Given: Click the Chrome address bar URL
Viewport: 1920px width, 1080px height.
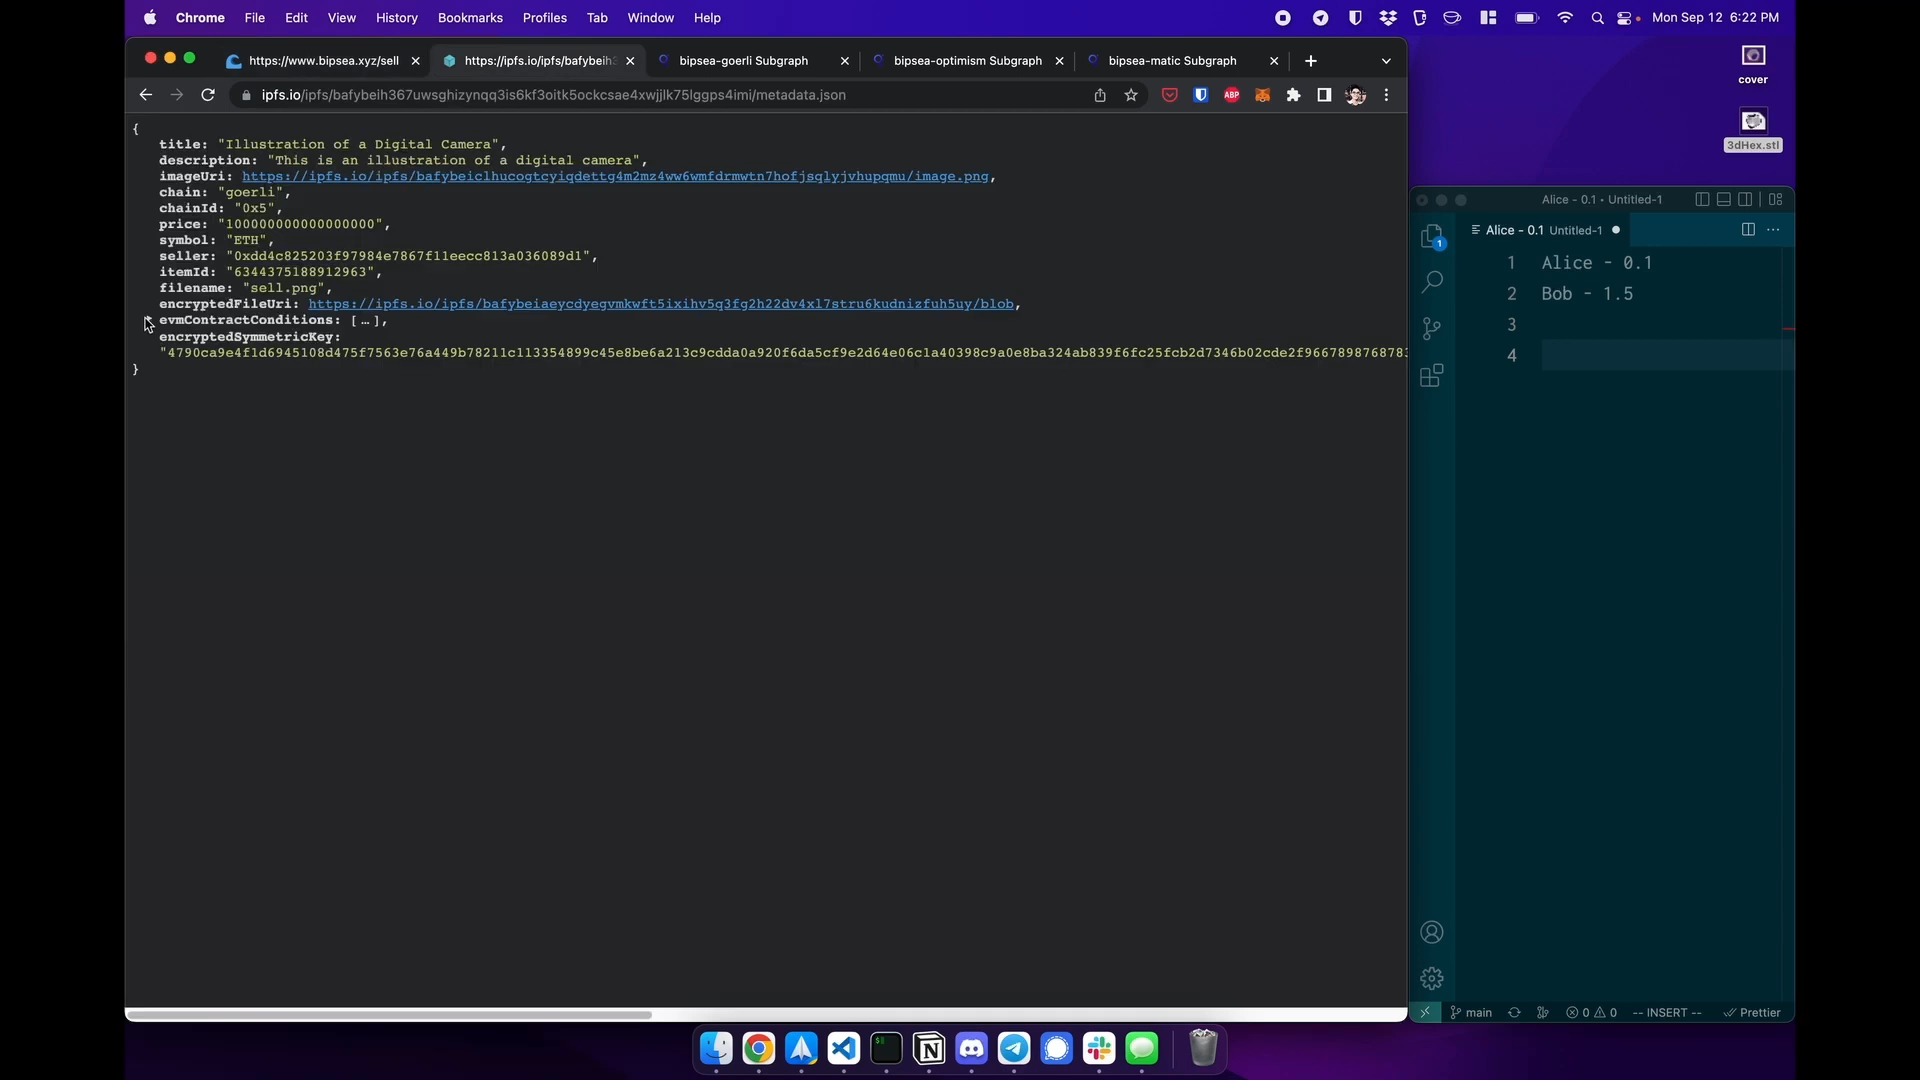Looking at the screenshot, I should (x=554, y=95).
